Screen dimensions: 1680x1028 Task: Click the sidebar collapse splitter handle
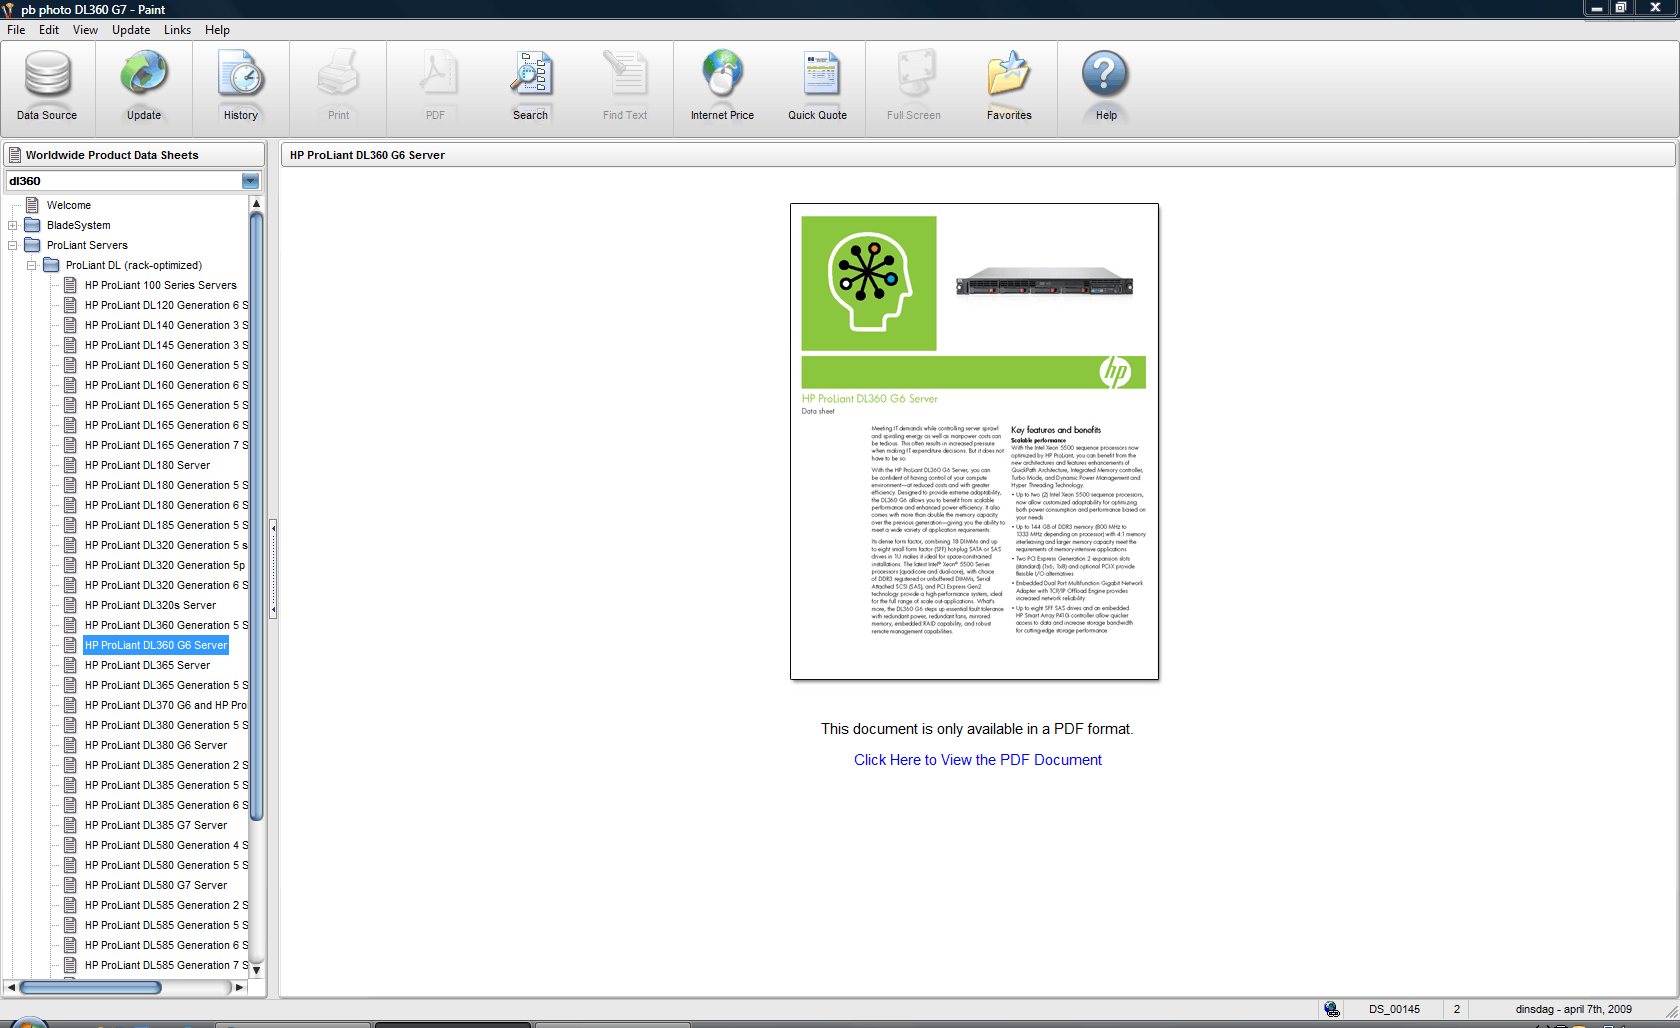click(273, 569)
